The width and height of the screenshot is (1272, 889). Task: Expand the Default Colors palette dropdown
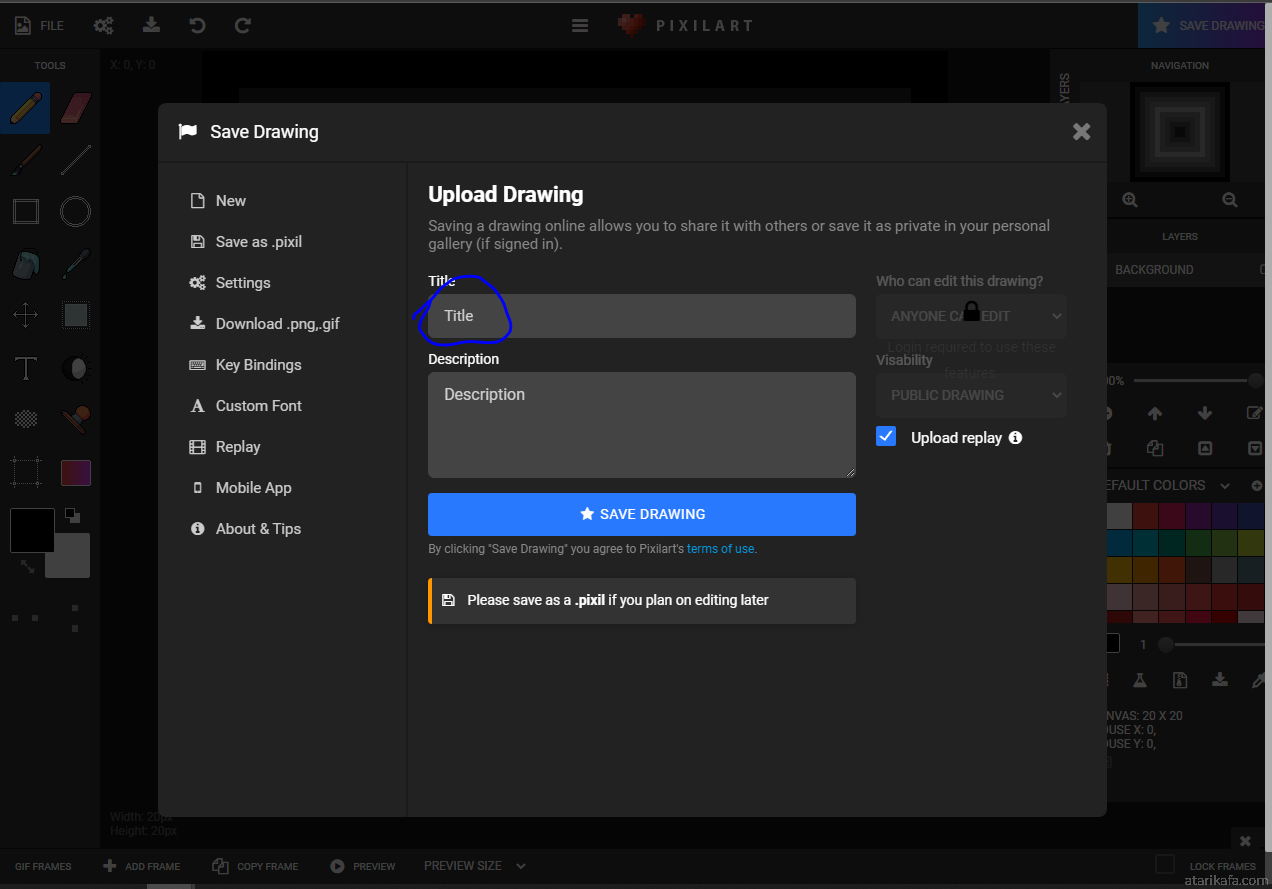[1225, 486]
